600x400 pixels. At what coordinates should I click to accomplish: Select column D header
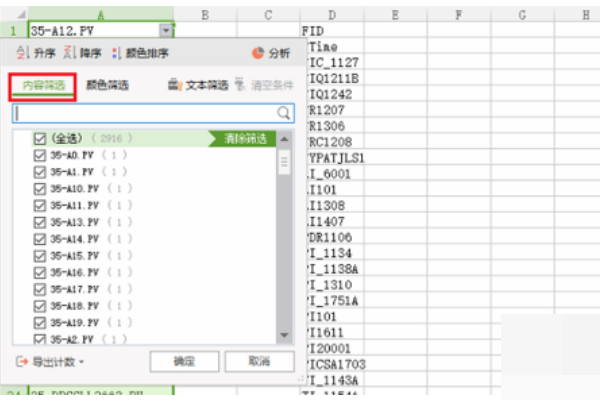[x=332, y=15]
